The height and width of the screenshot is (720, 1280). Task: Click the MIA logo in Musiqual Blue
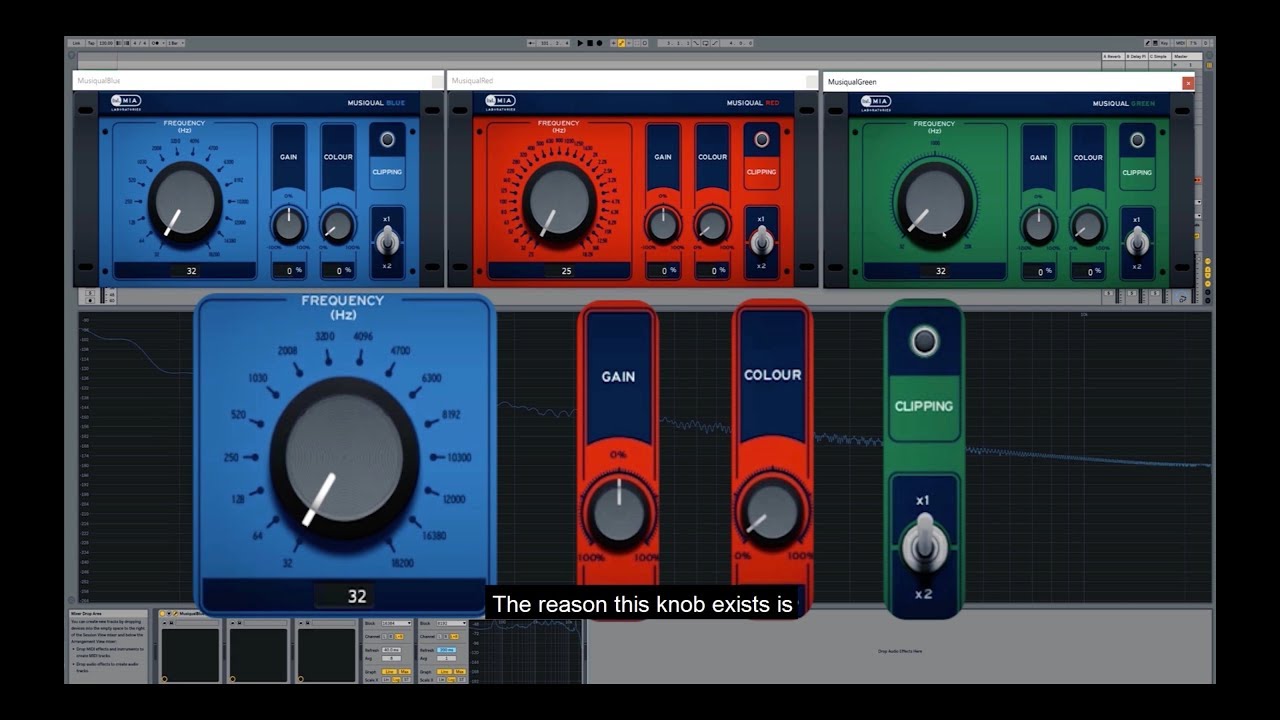pyautogui.click(x=126, y=101)
